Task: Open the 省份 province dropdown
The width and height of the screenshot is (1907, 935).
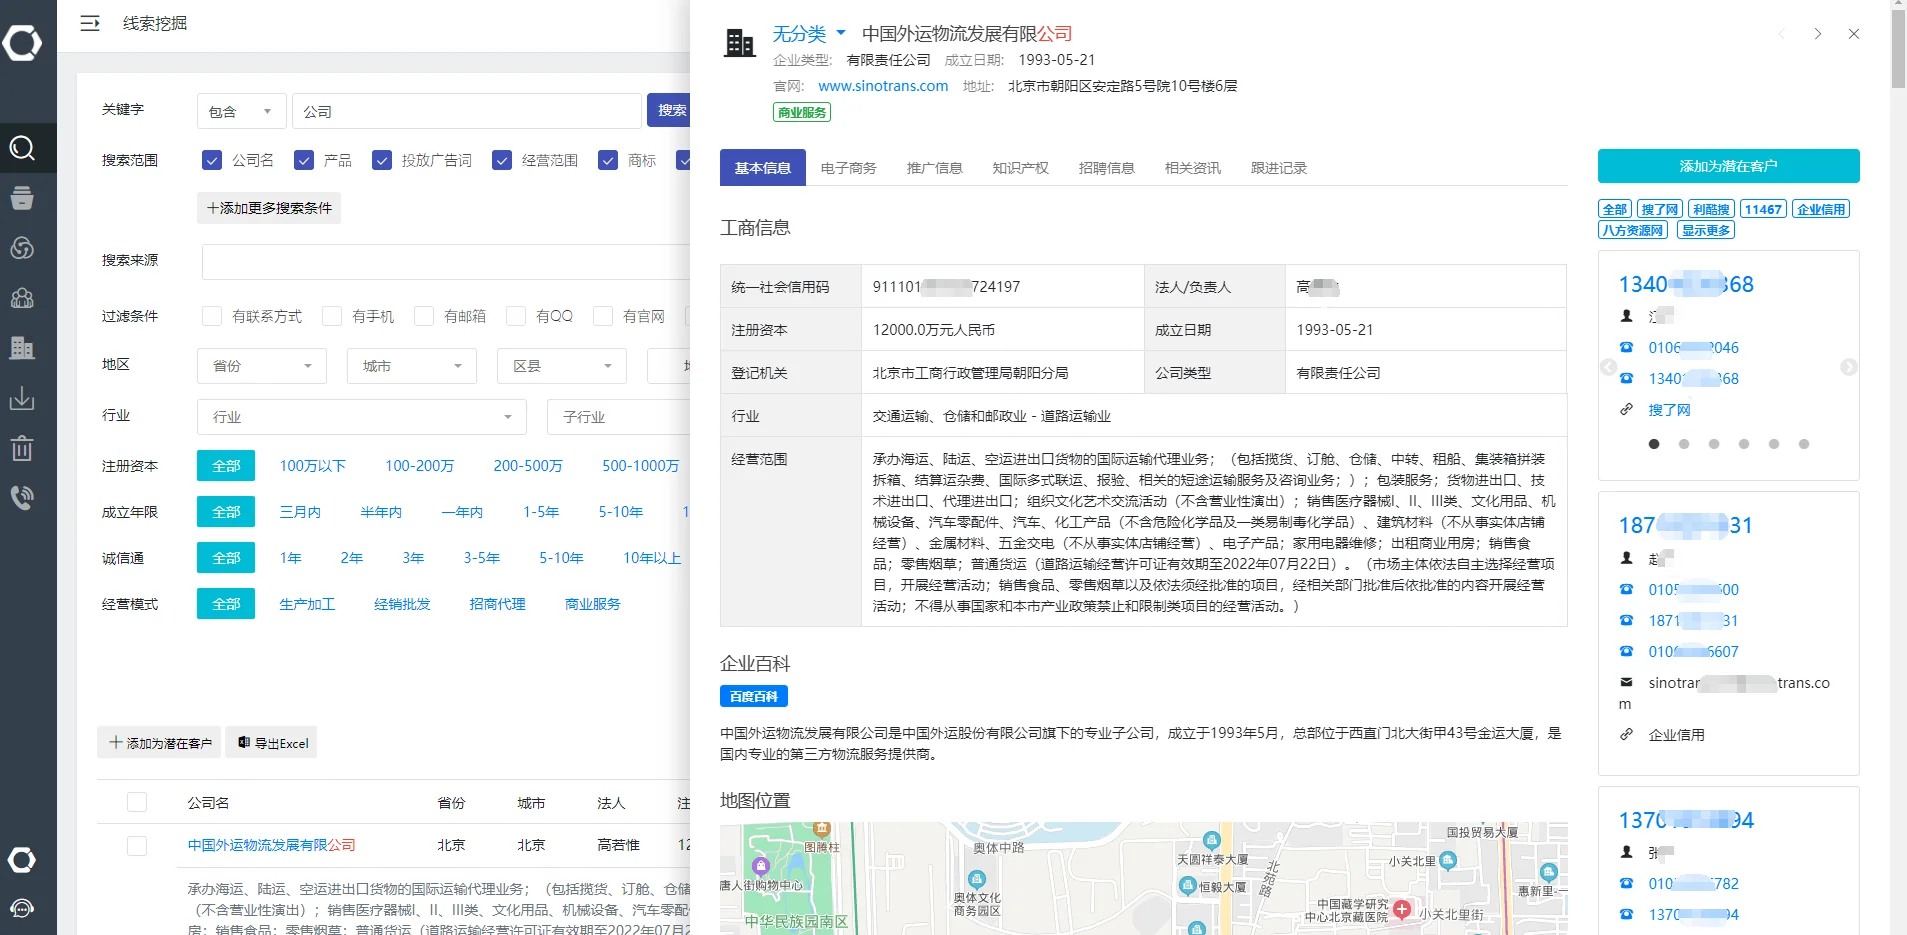Action: tap(262, 366)
